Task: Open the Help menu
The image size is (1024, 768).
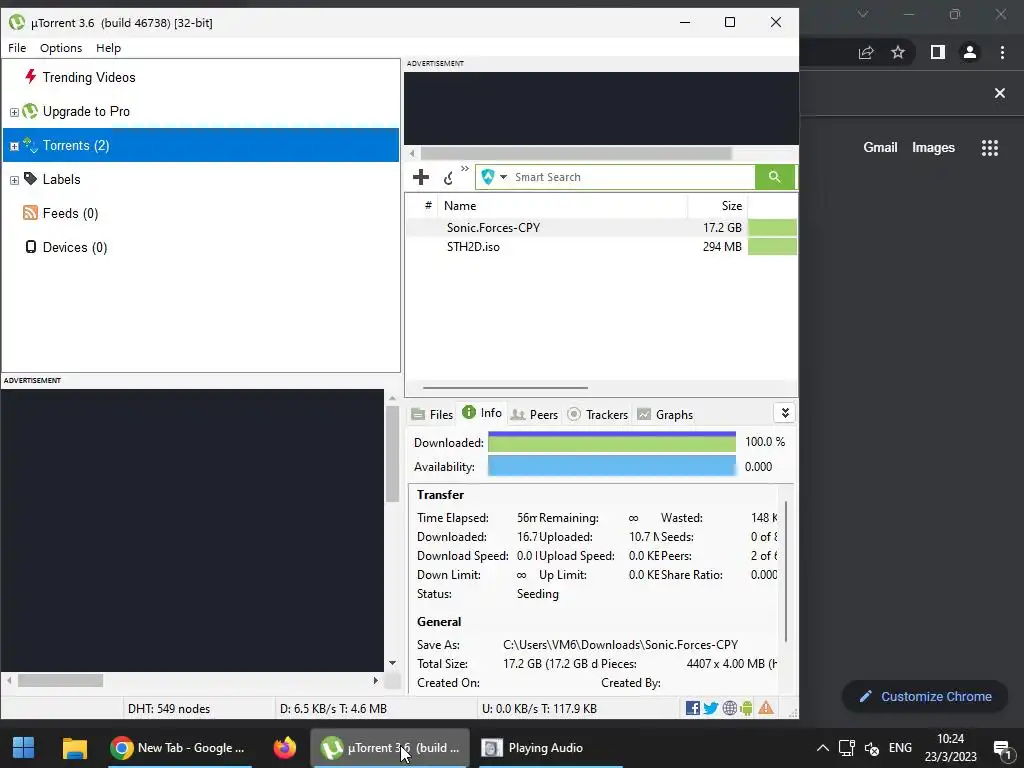Action: [x=108, y=48]
